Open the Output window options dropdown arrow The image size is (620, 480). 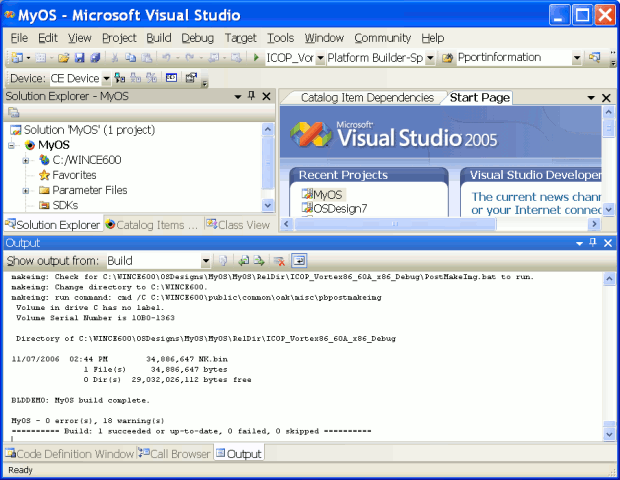tap(579, 243)
